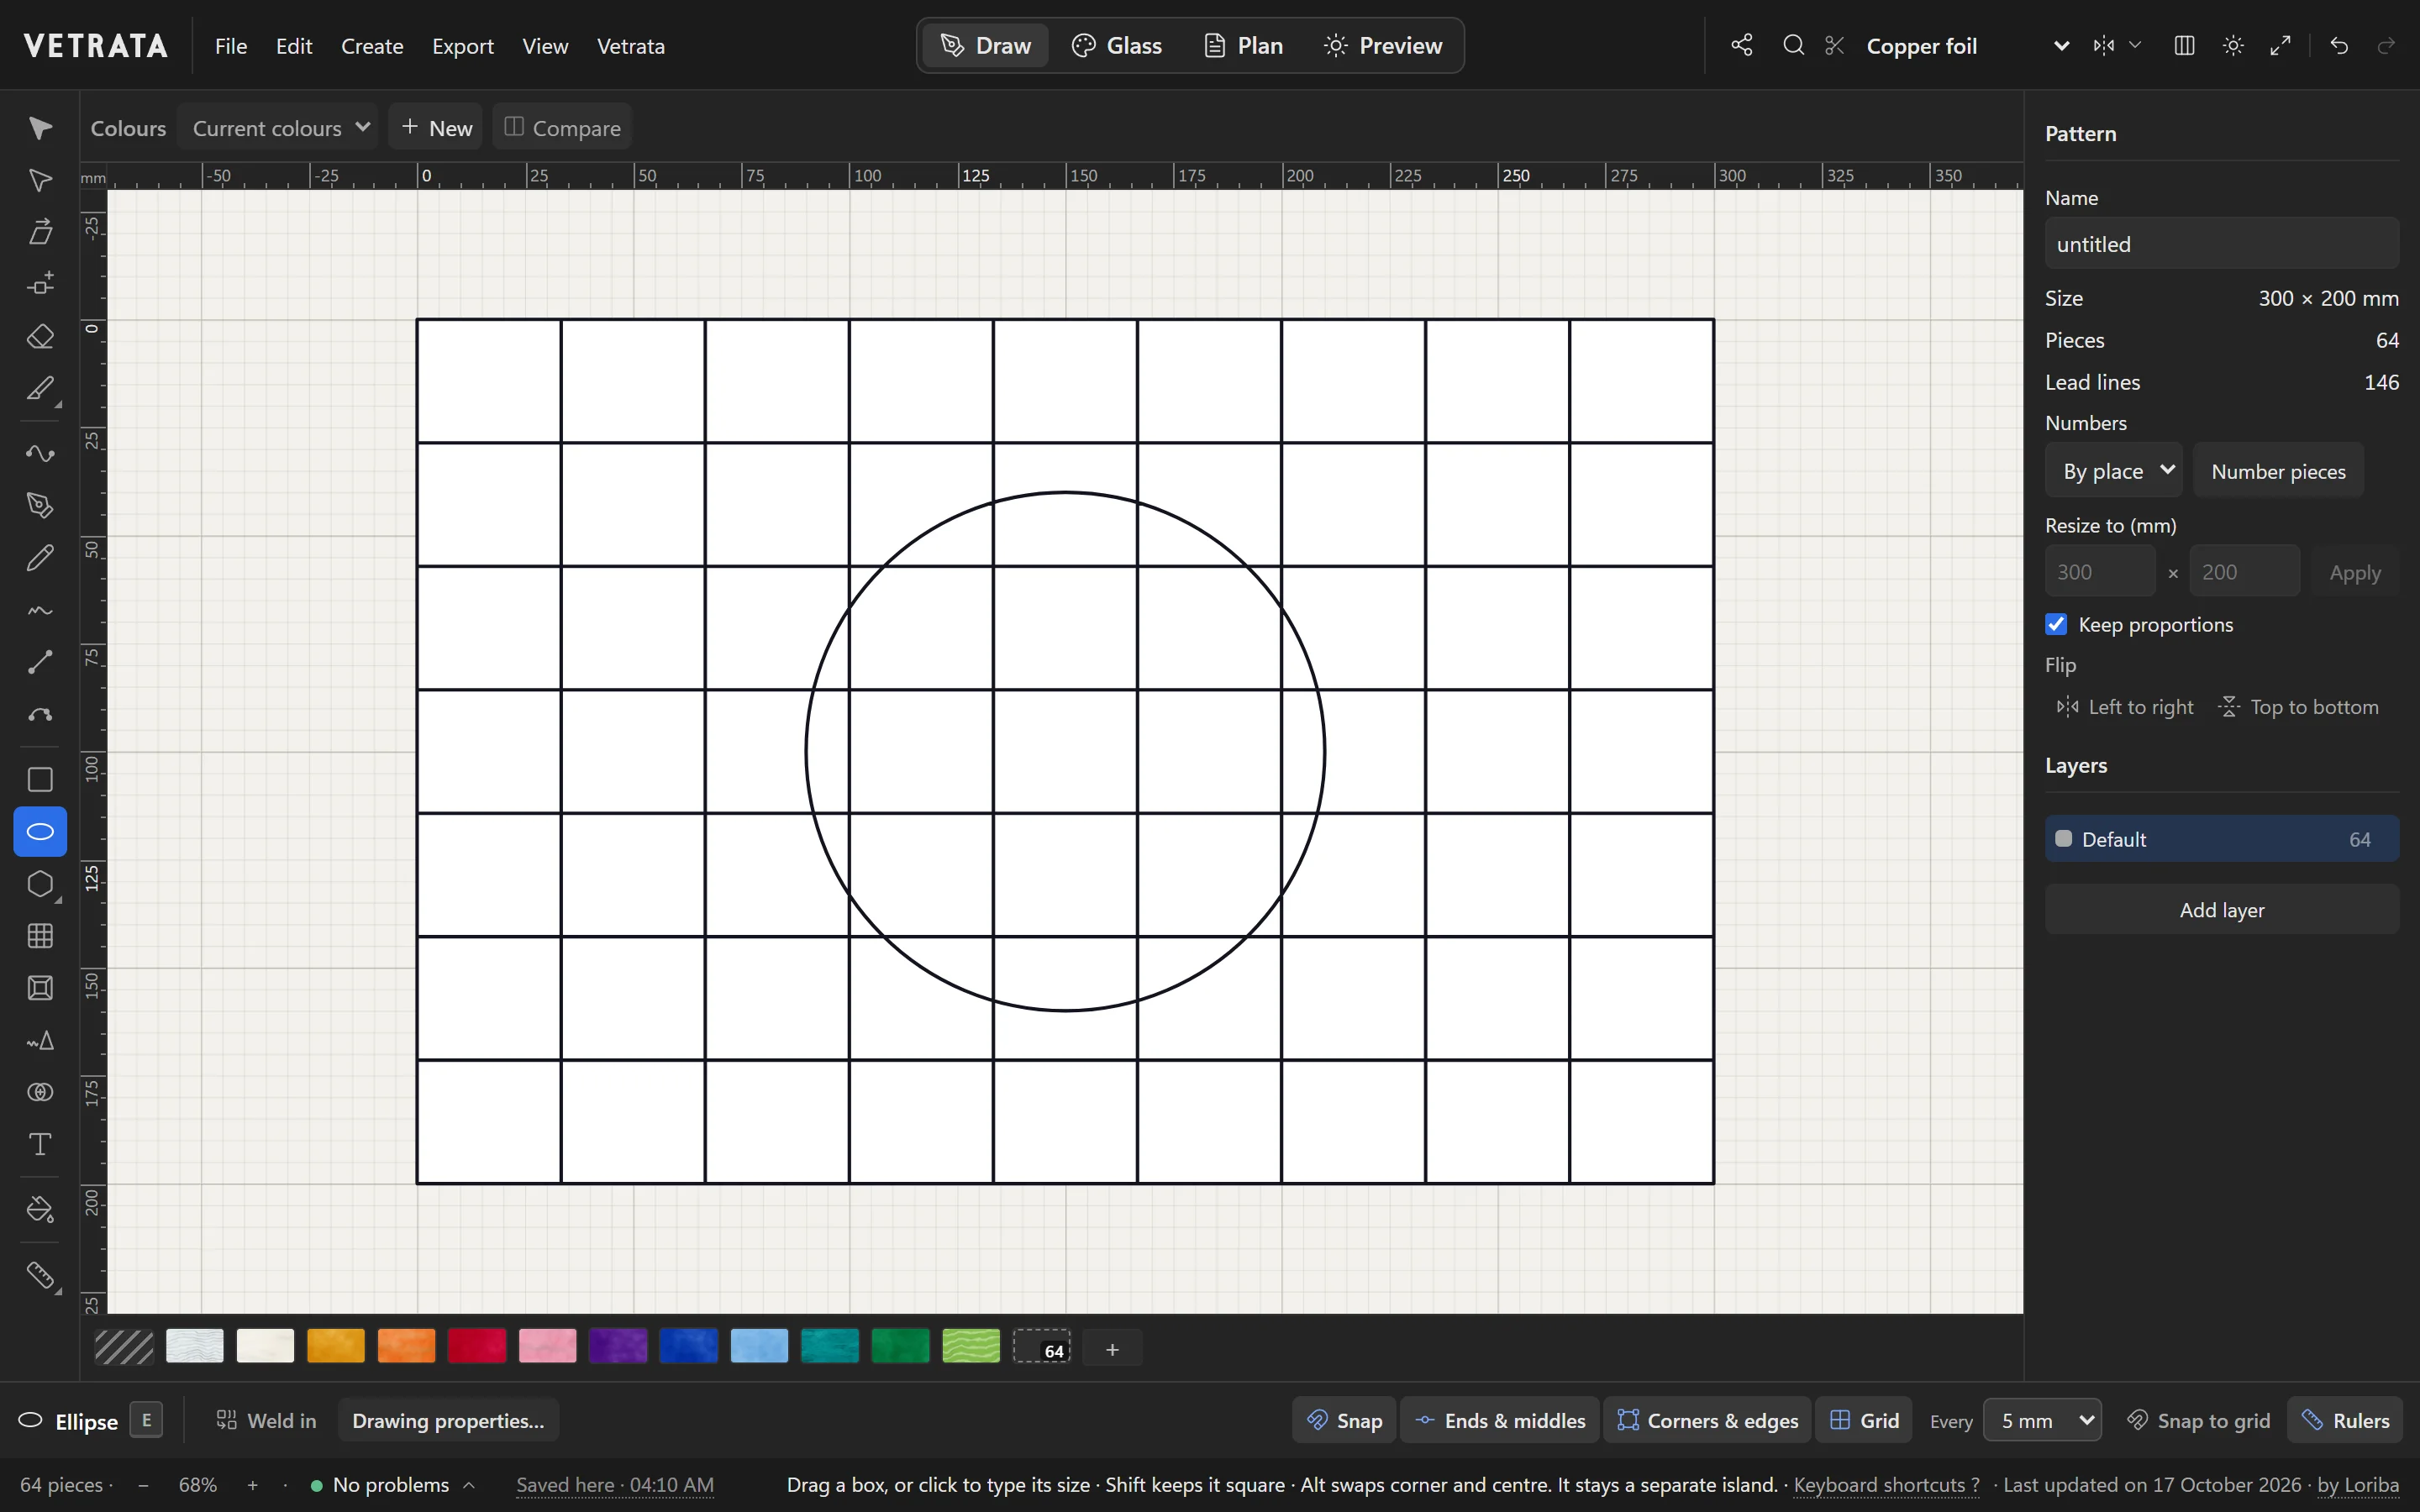
Task: Select the hollow-arrow point edit tool
Action: click(40, 180)
